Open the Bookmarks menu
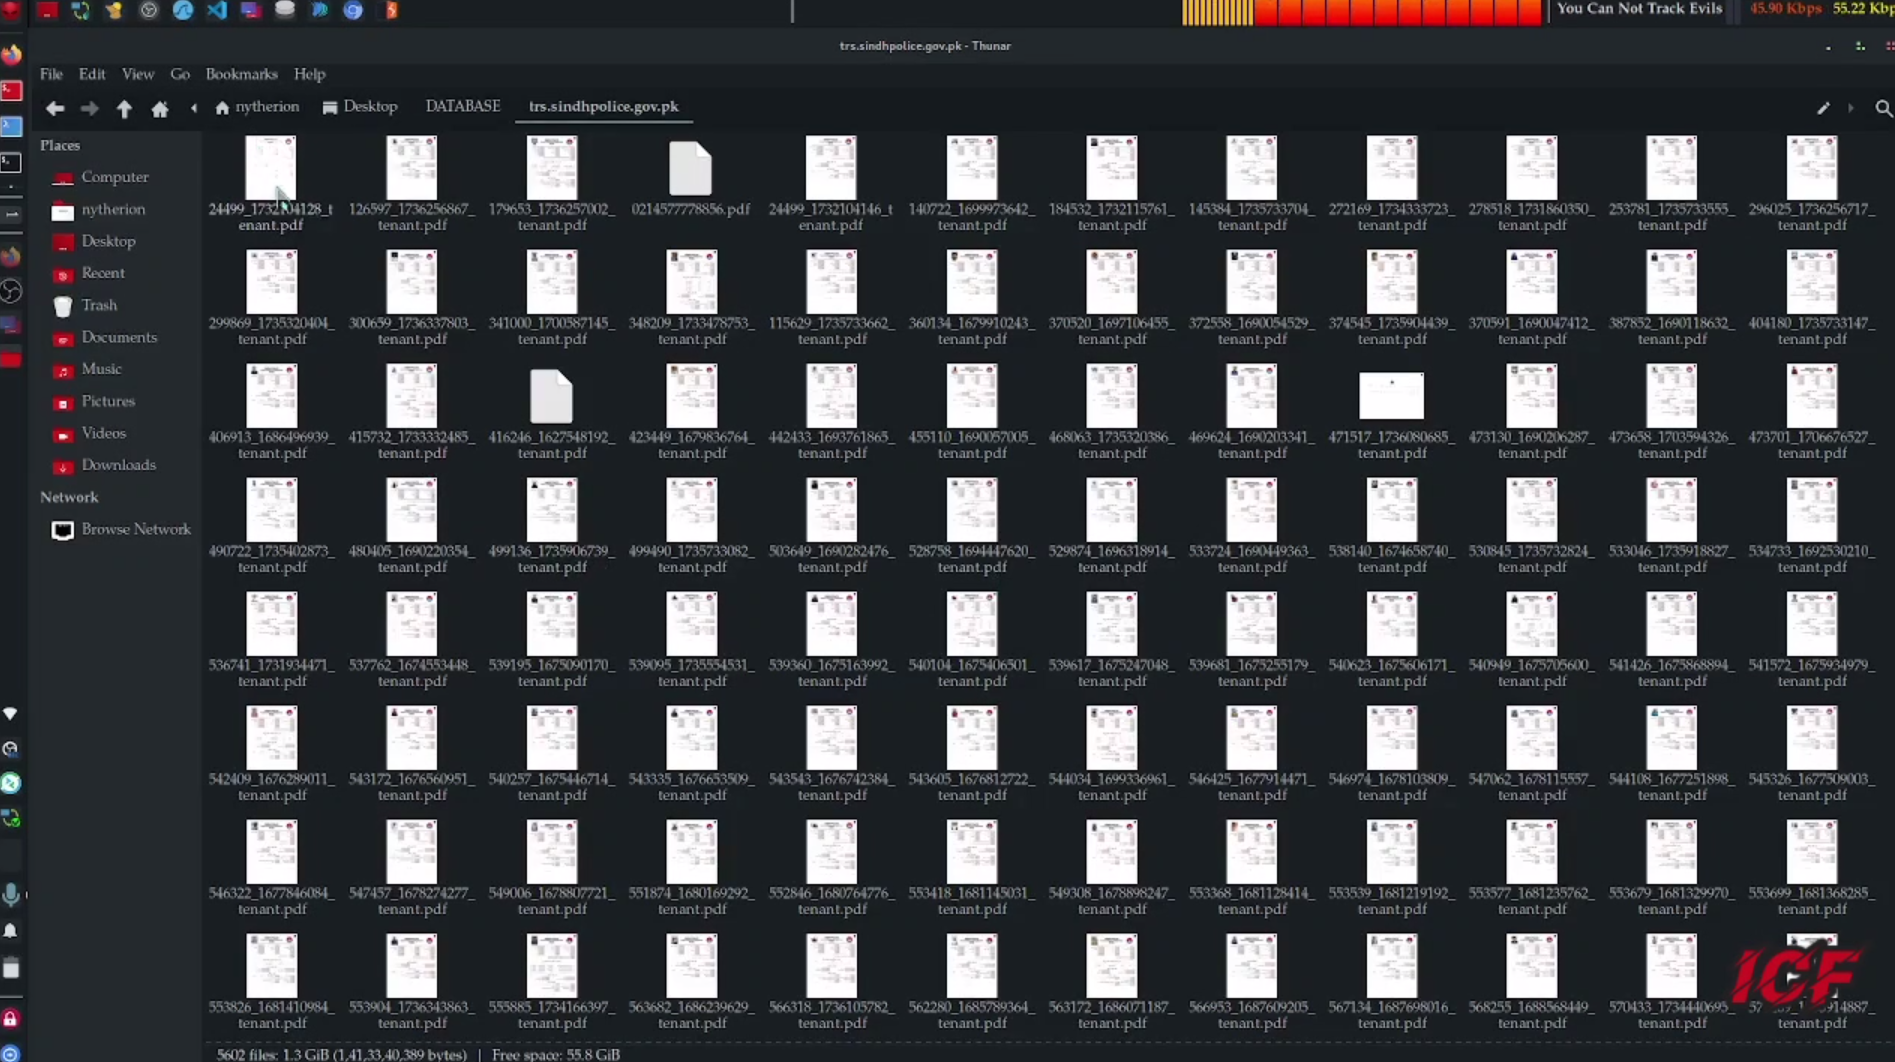 point(241,74)
